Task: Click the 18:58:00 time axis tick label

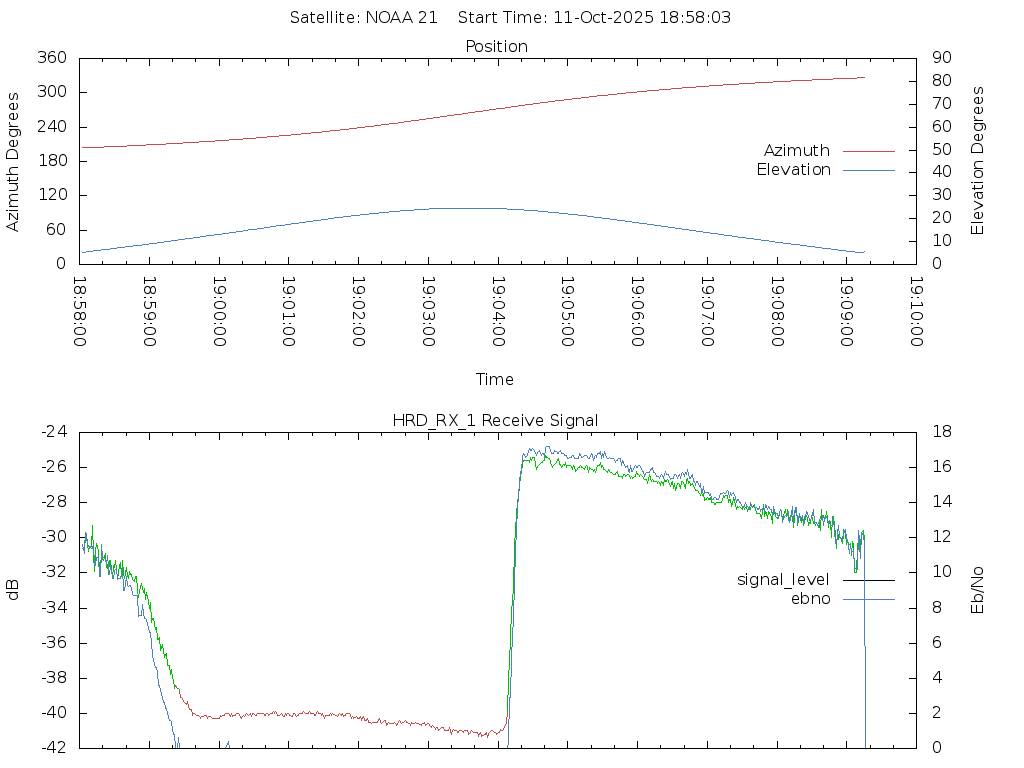Action: pos(80,312)
